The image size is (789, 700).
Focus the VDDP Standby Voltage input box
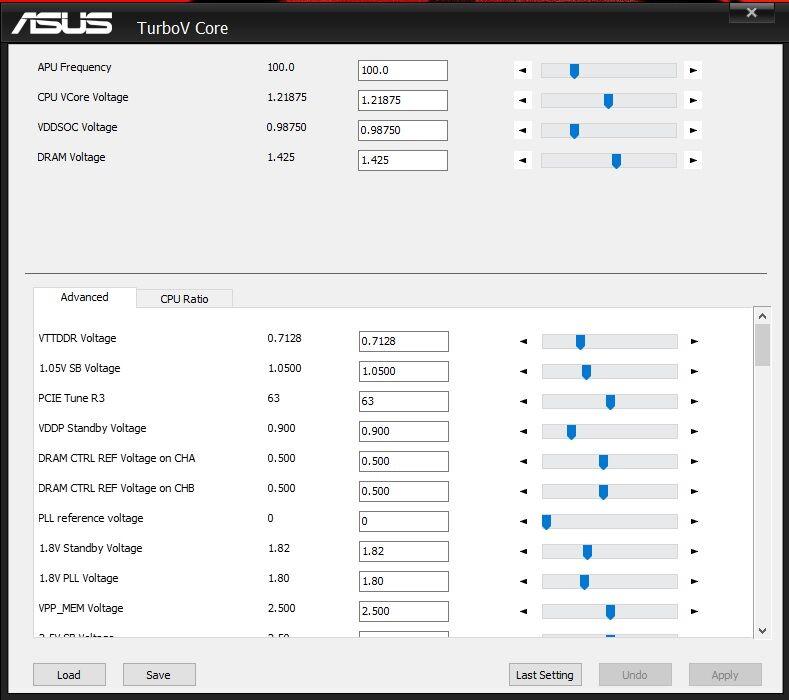click(404, 431)
